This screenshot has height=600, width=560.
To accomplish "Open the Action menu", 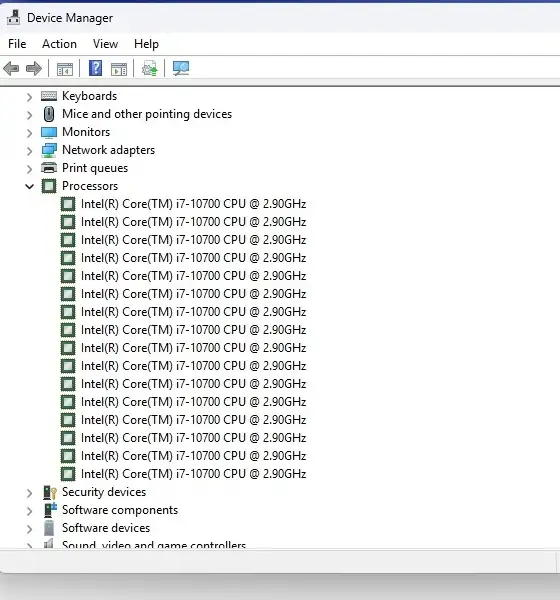I will pos(59,44).
